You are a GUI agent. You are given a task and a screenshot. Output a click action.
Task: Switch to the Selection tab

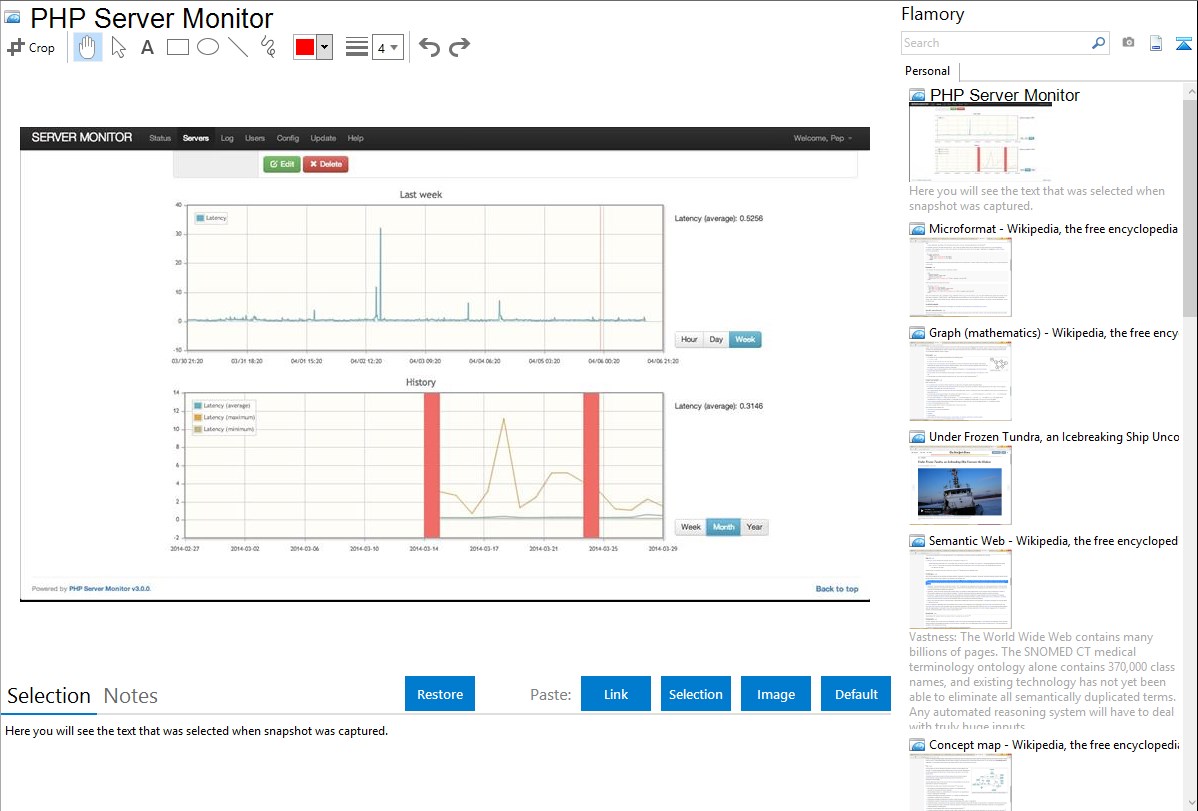point(49,696)
